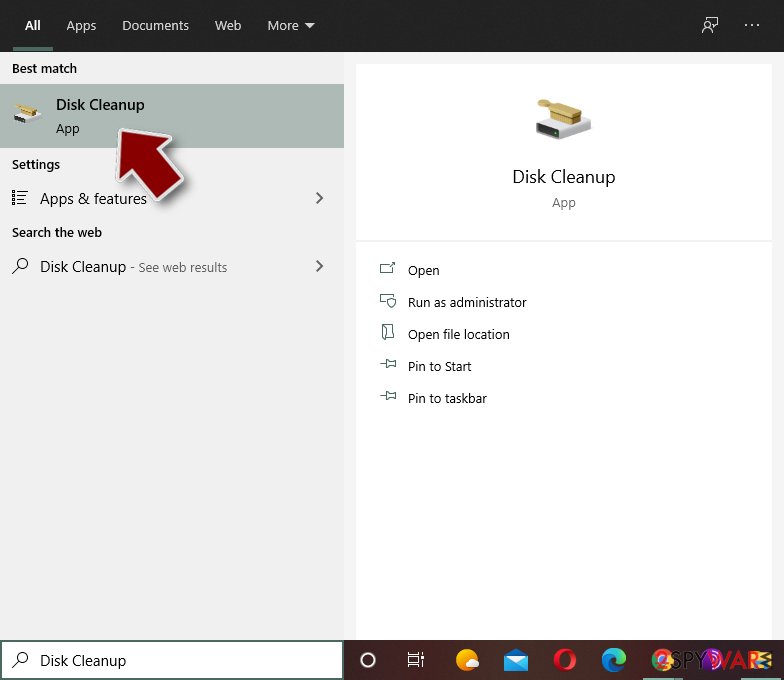Open the feedback person icon

click(x=710, y=25)
